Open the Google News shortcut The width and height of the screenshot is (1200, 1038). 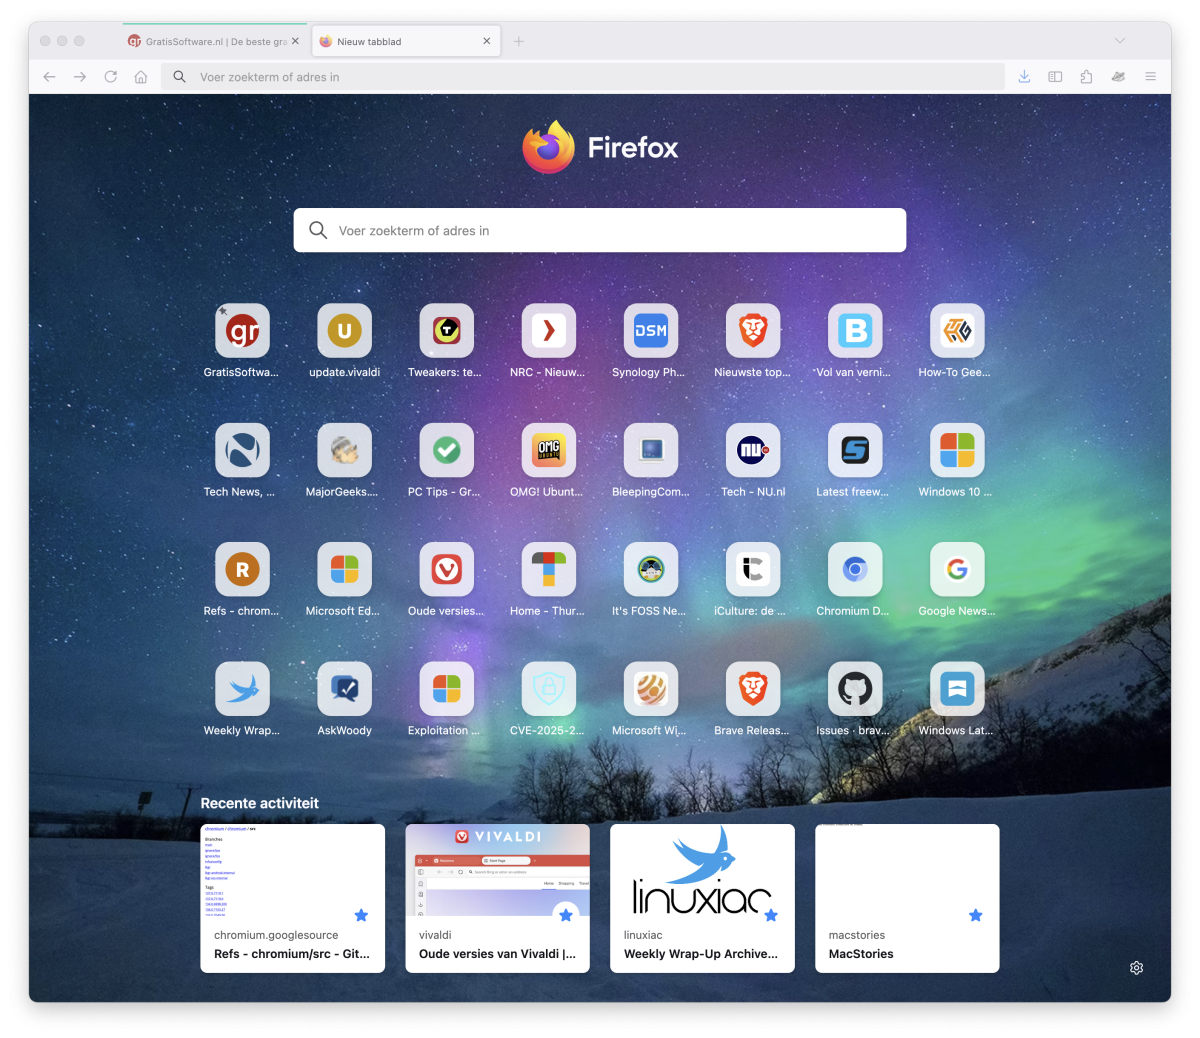[x=956, y=569]
